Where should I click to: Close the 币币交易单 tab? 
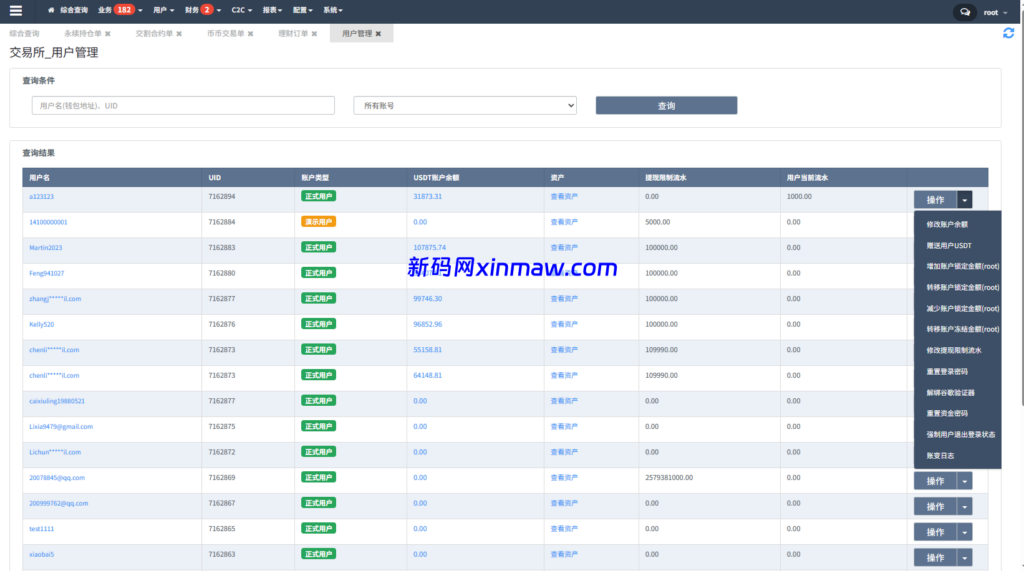pos(250,34)
